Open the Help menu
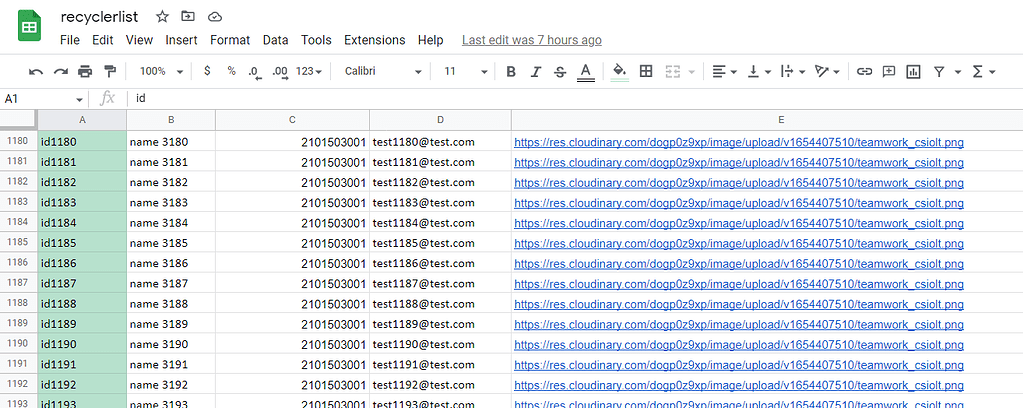 (x=430, y=40)
